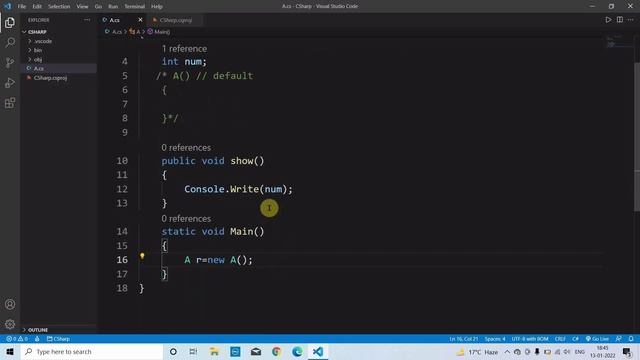This screenshot has height=360, width=640.
Task: Change Spaces: 4 indentation setting
Action: [495, 339]
